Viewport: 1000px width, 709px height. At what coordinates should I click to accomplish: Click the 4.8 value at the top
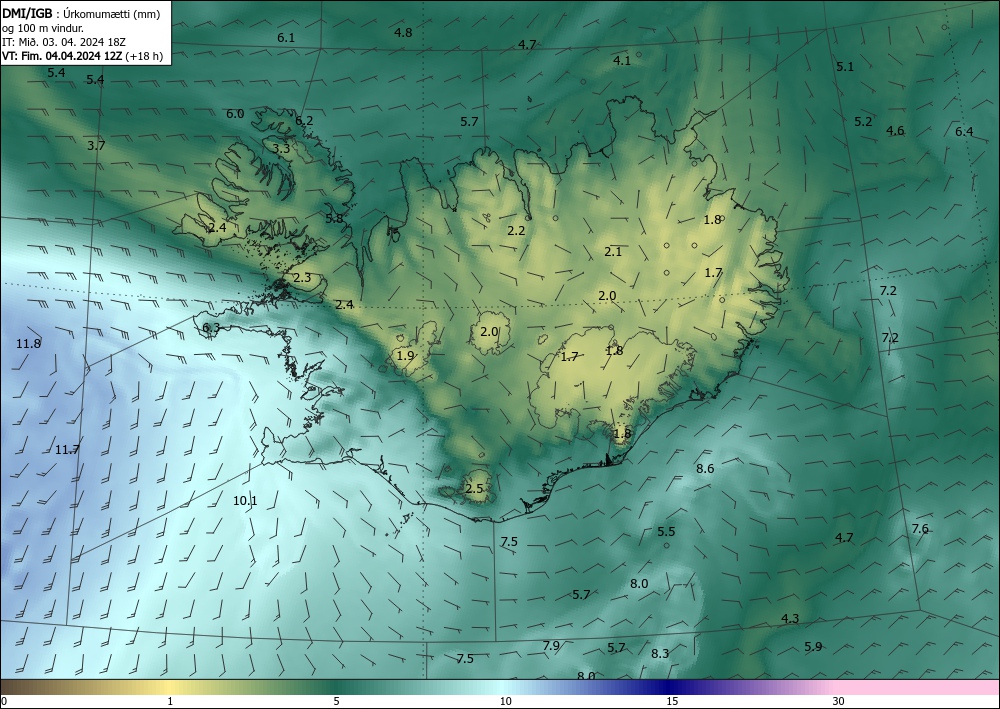tap(403, 33)
